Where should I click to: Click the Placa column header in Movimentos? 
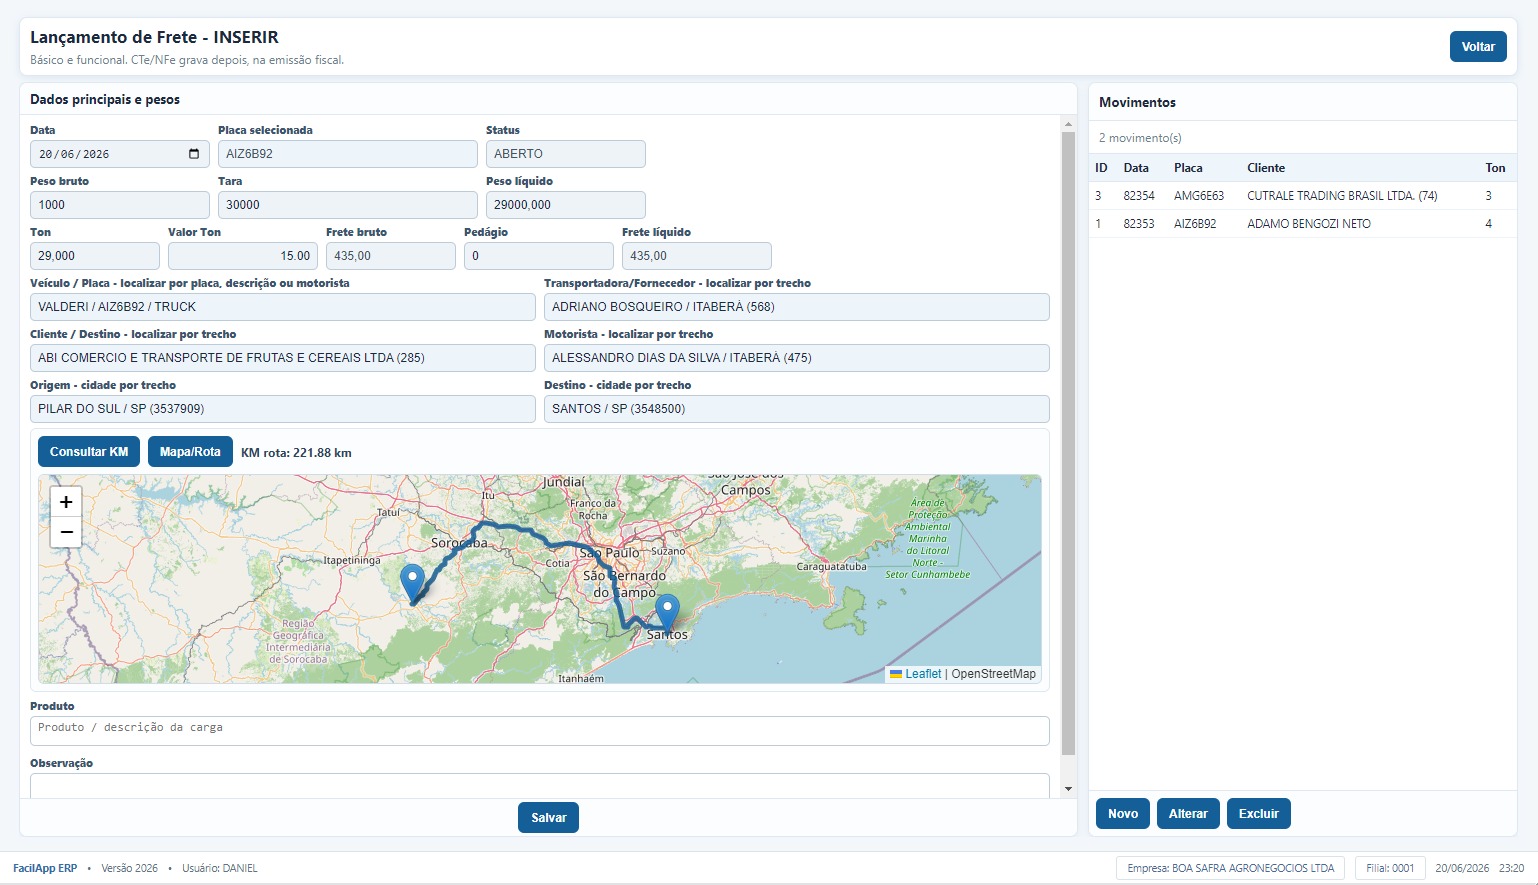tap(1188, 168)
